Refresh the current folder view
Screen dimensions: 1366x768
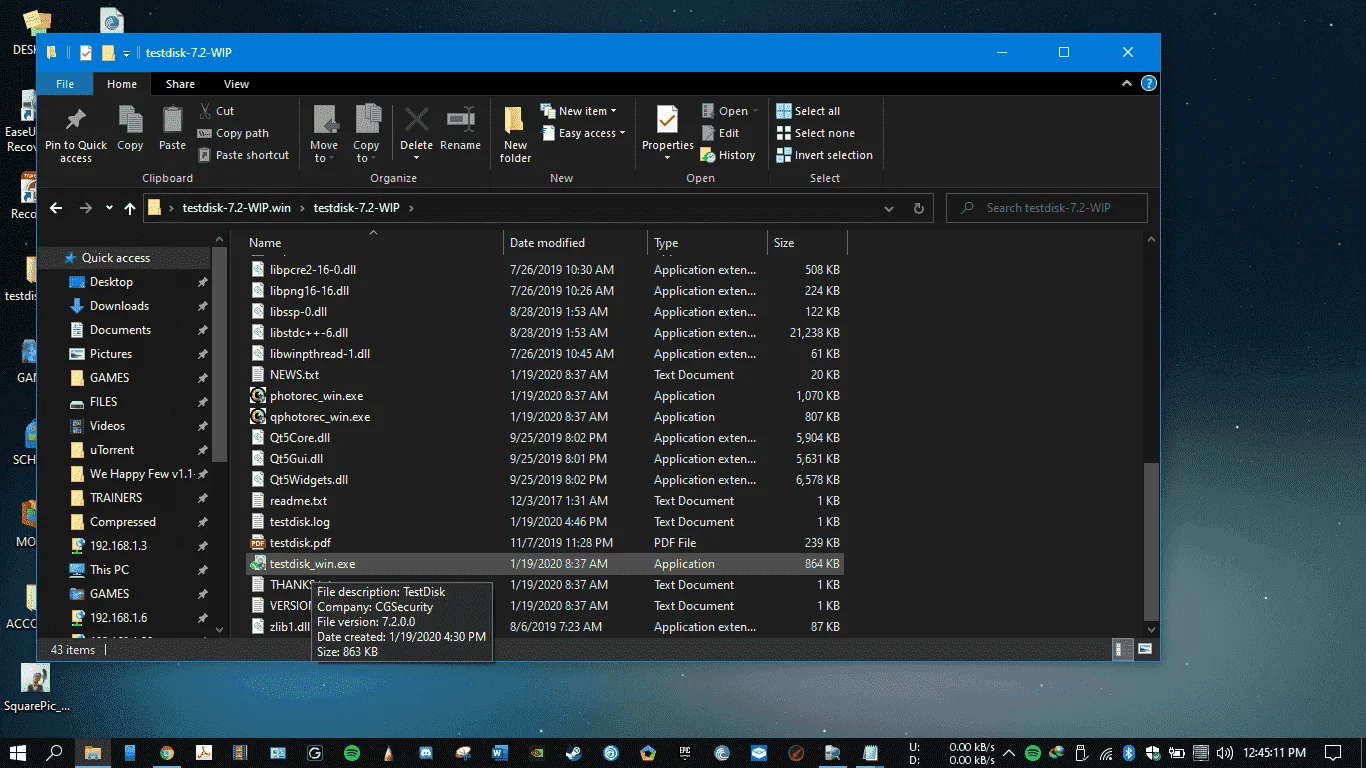pos(918,208)
